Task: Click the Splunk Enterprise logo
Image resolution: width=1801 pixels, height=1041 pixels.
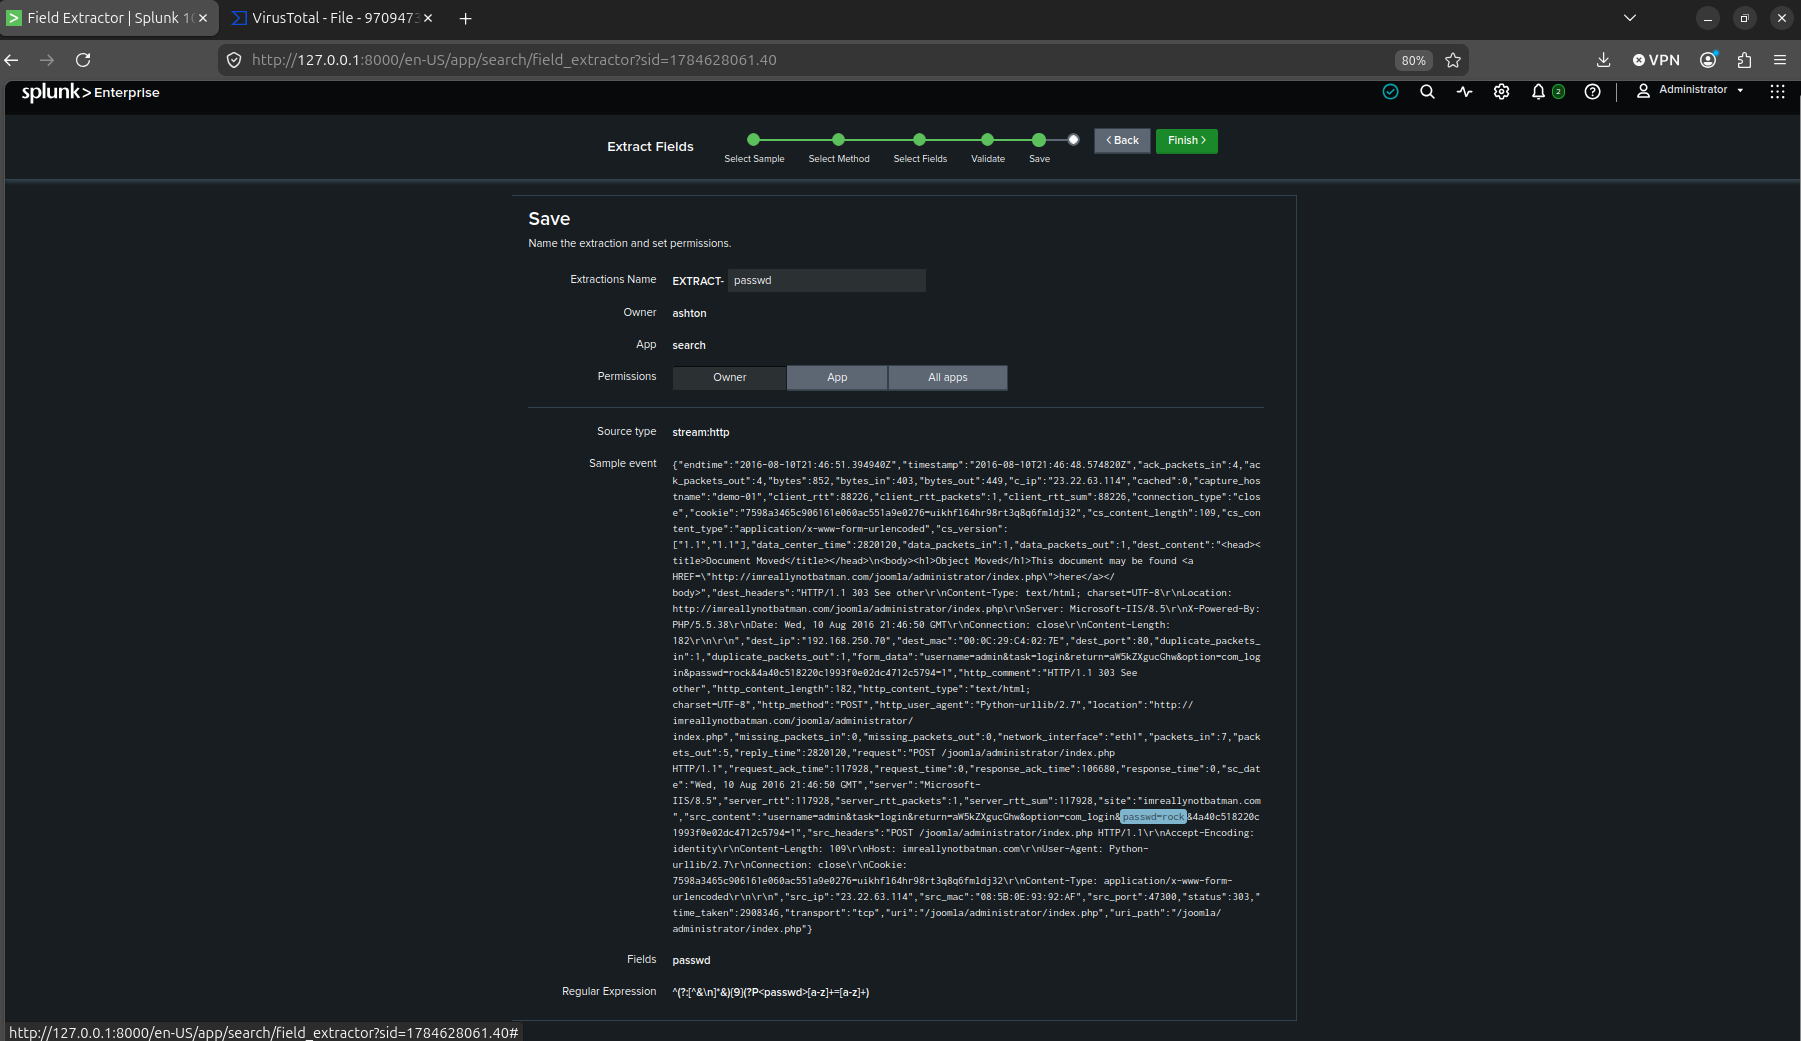Action: coord(90,92)
